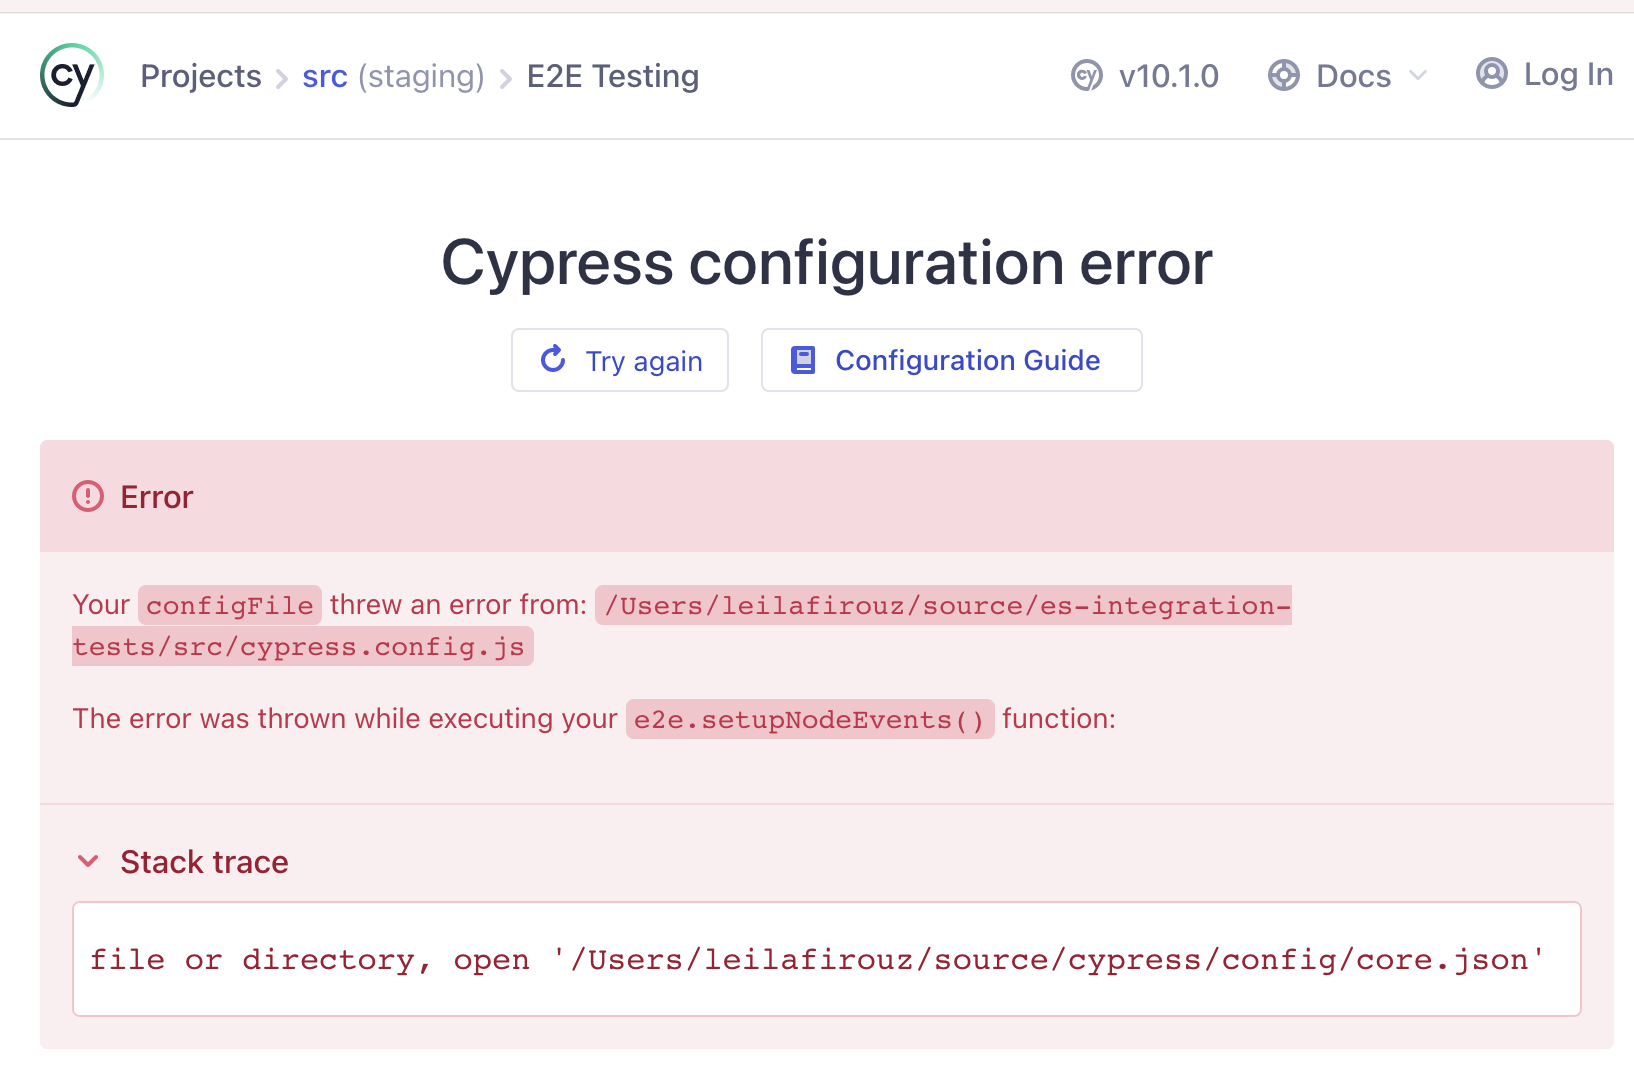Image resolution: width=1634 pixels, height=1066 pixels.
Task: Open the Docs dropdown menu
Action: [x=1352, y=75]
